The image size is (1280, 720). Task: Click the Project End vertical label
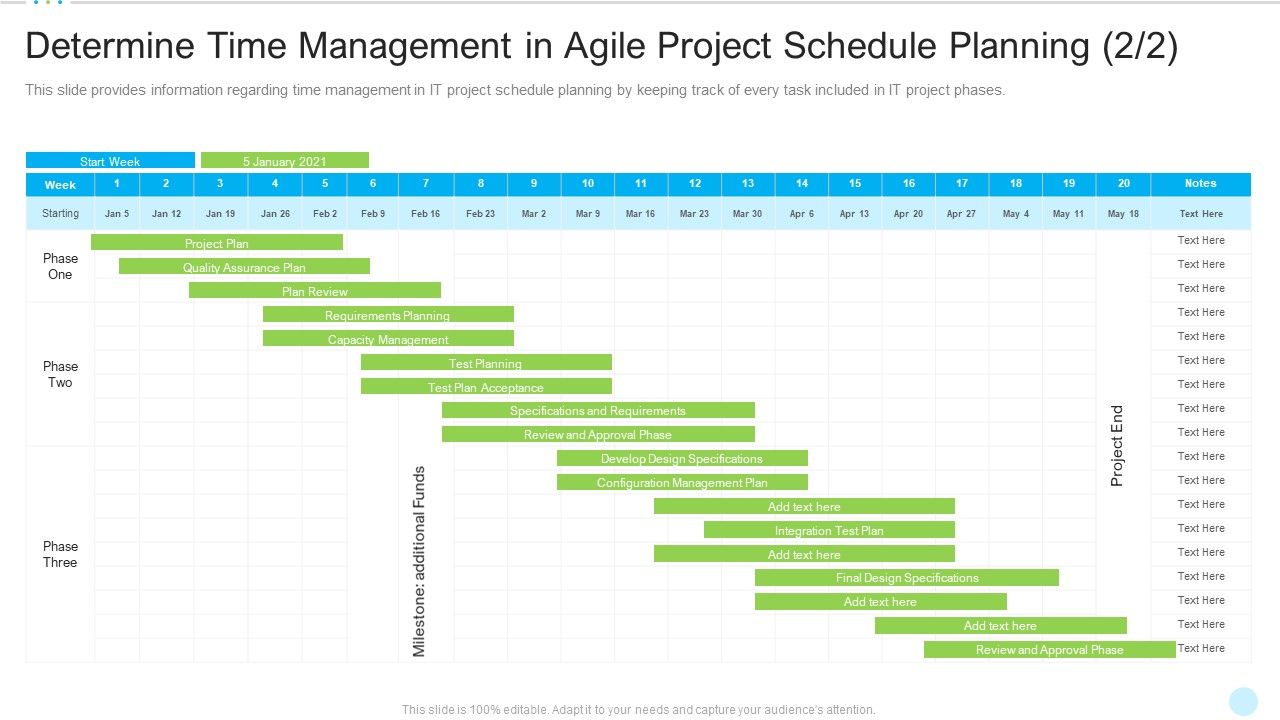(x=1118, y=445)
